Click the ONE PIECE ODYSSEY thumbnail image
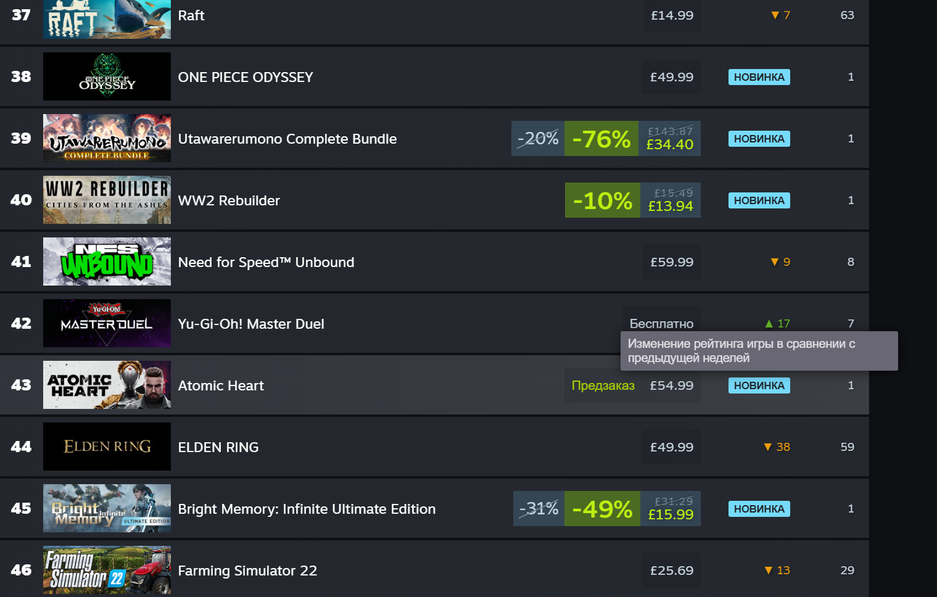Image resolution: width=937 pixels, height=597 pixels. (107, 77)
